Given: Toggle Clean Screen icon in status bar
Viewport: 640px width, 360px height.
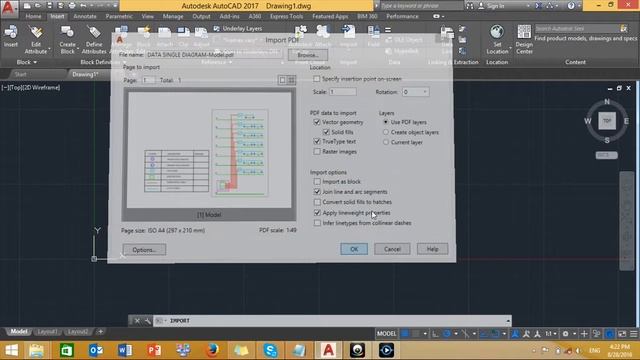Looking at the screenshot, I should pyautogui.click(x=622, y=333).
